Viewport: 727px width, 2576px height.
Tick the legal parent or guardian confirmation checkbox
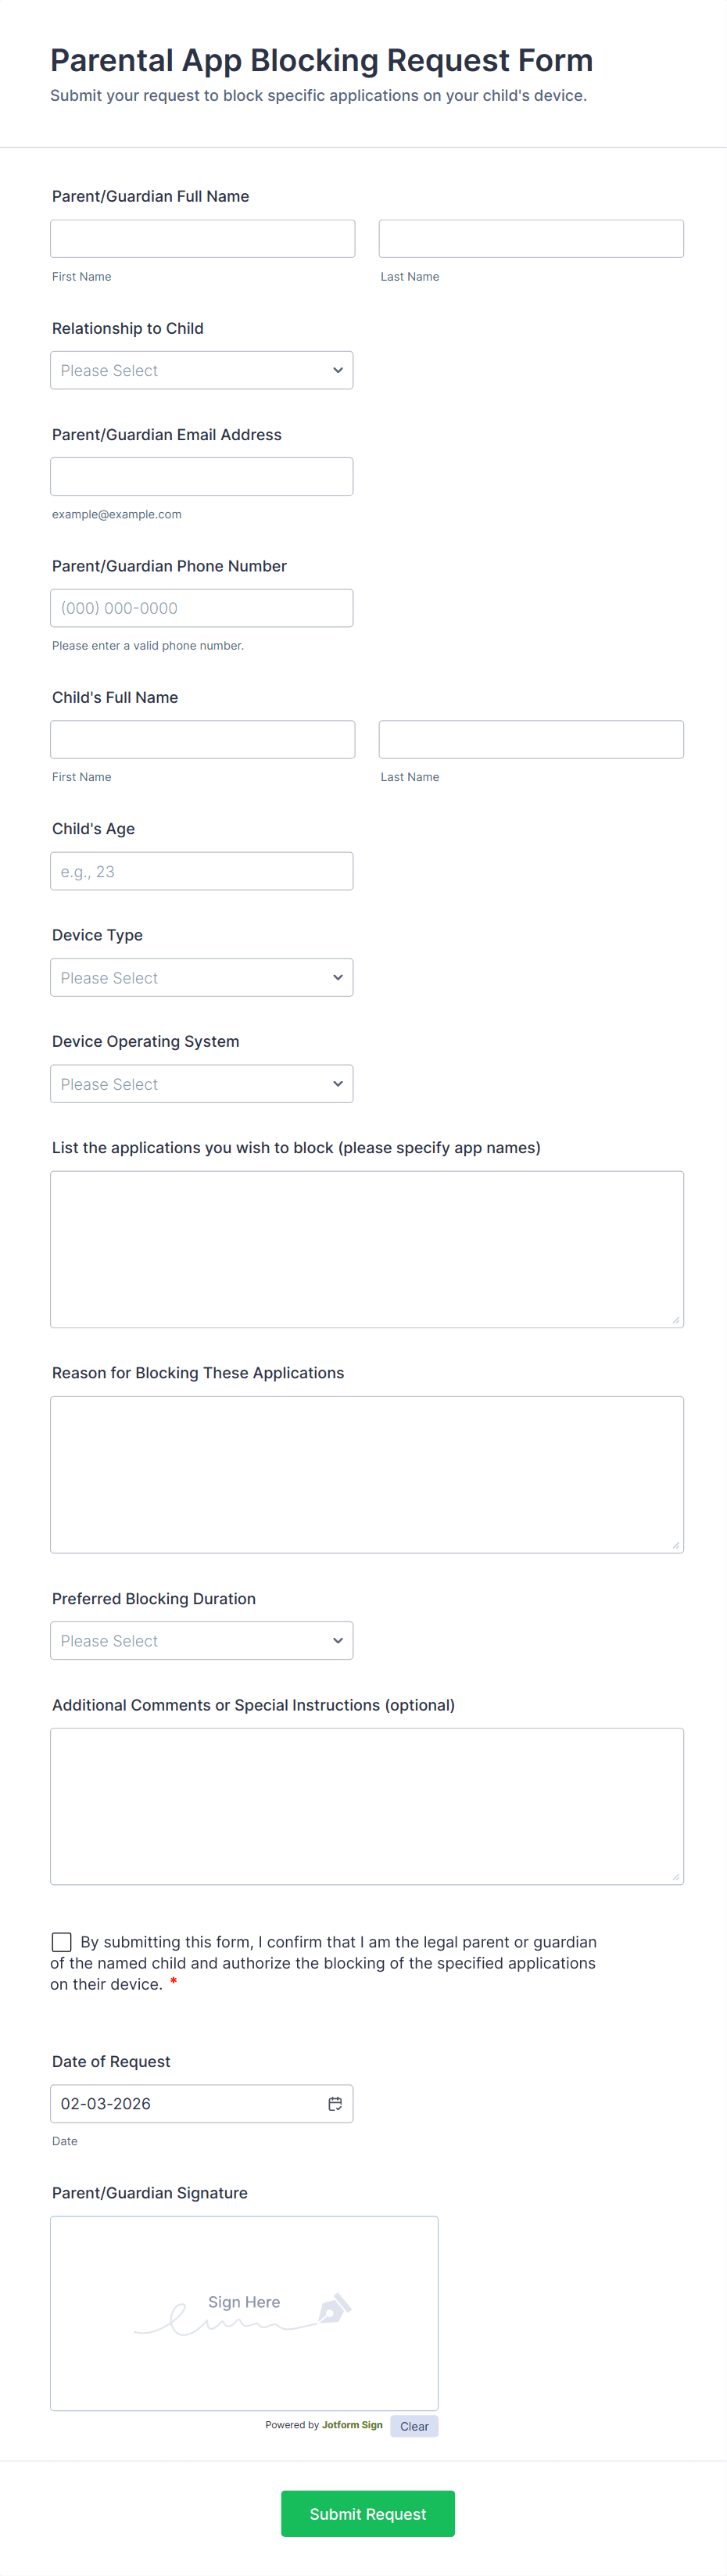(62, 1941)
